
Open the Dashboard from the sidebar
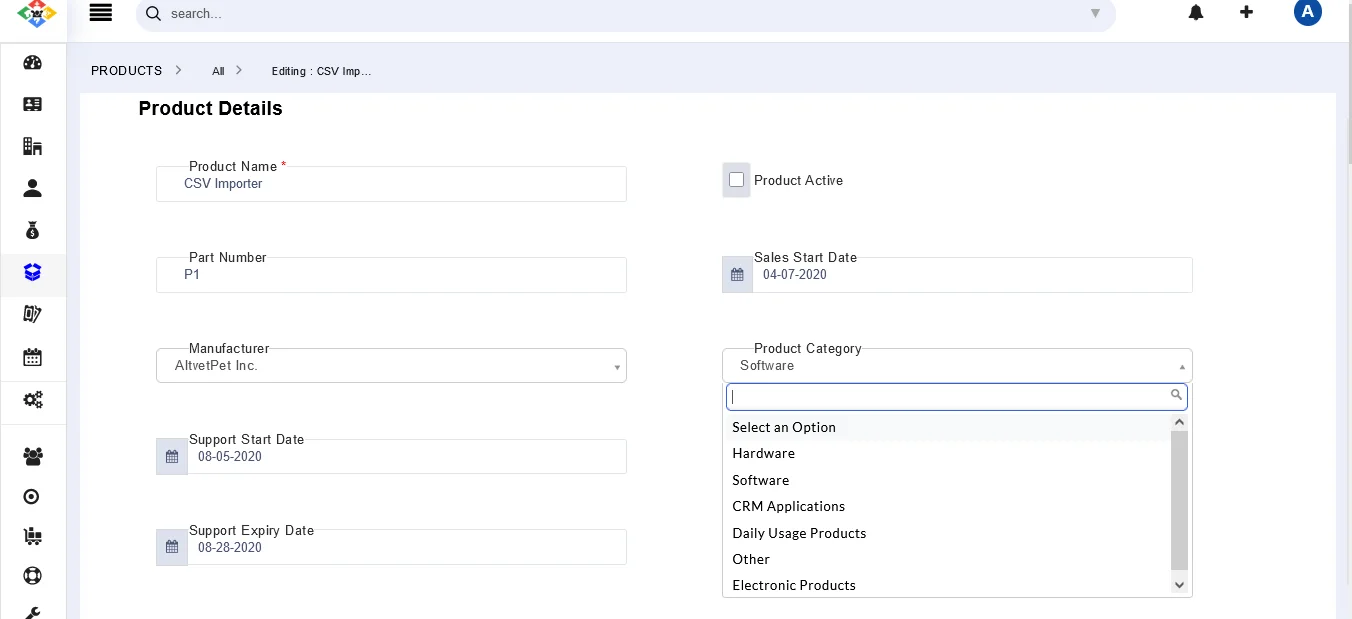coord(32,62)
